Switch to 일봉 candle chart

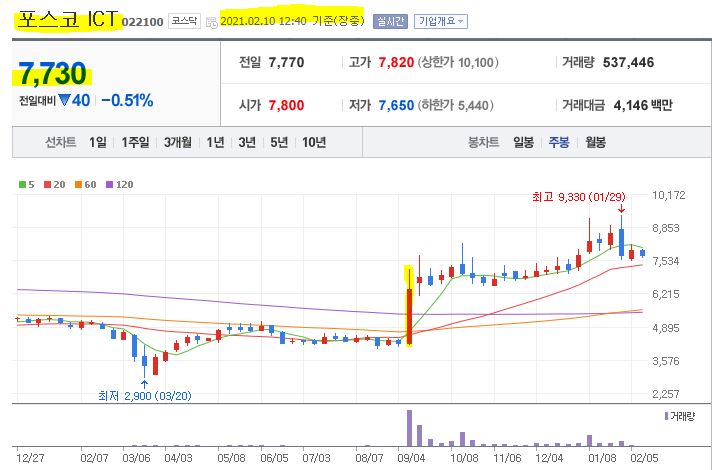[x=523, y=143]
